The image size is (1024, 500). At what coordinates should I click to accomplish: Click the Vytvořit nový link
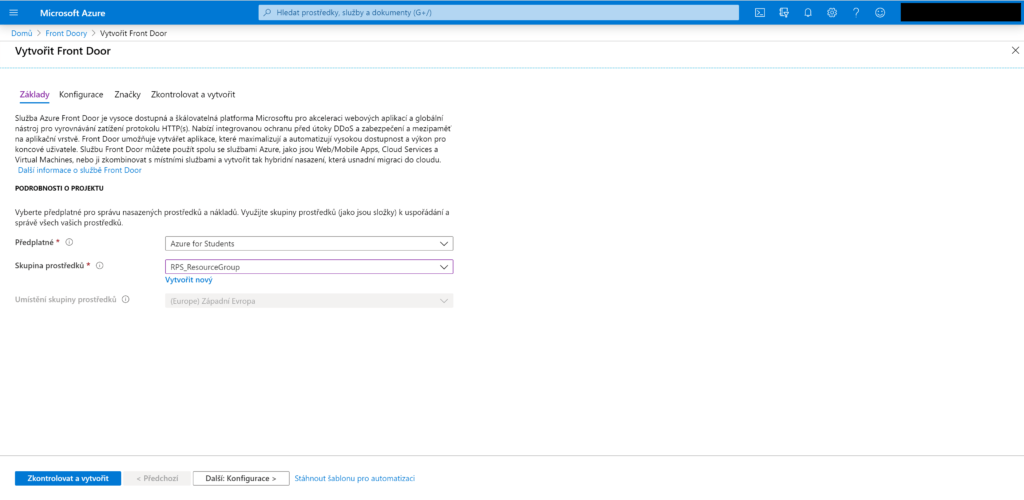(x=188, y=281)
